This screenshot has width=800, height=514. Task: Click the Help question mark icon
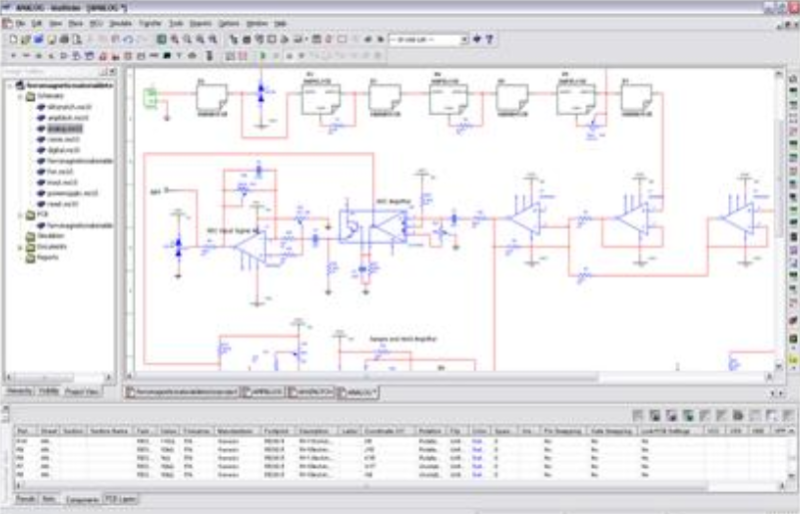point(490,39)
